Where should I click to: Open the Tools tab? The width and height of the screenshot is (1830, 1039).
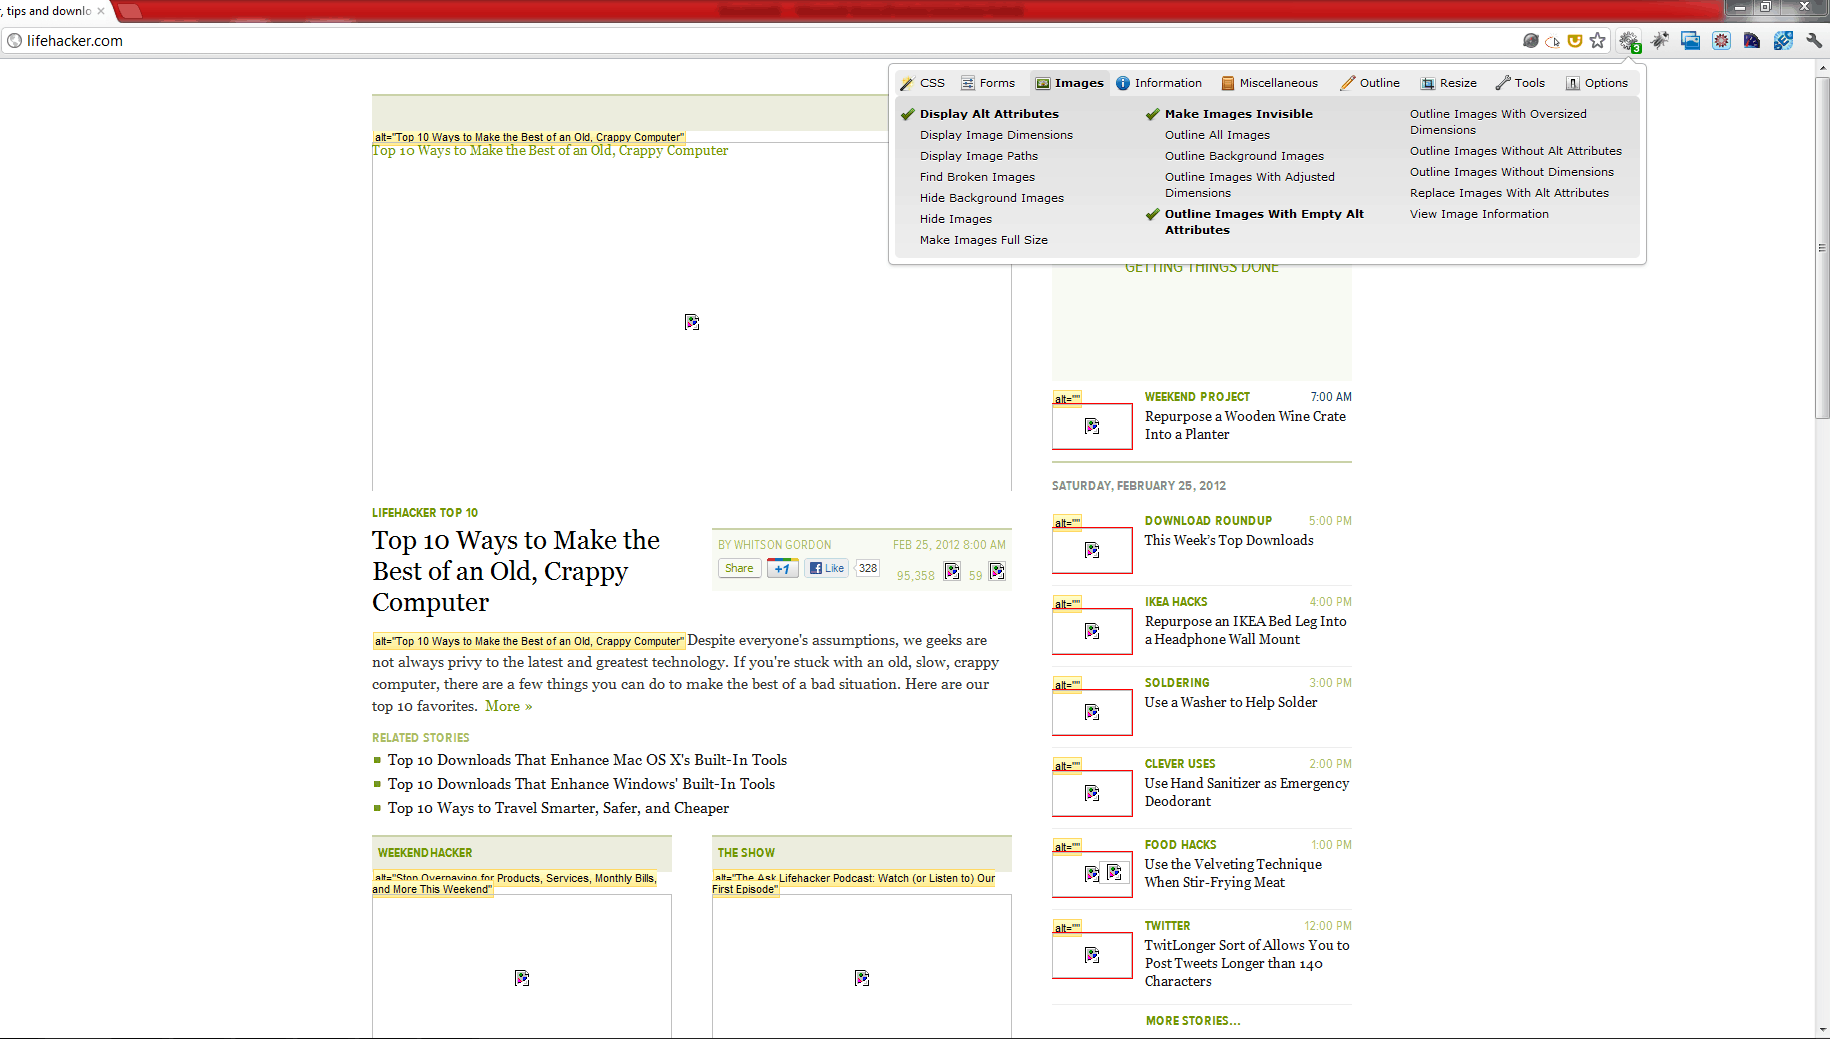point(1520,83)
